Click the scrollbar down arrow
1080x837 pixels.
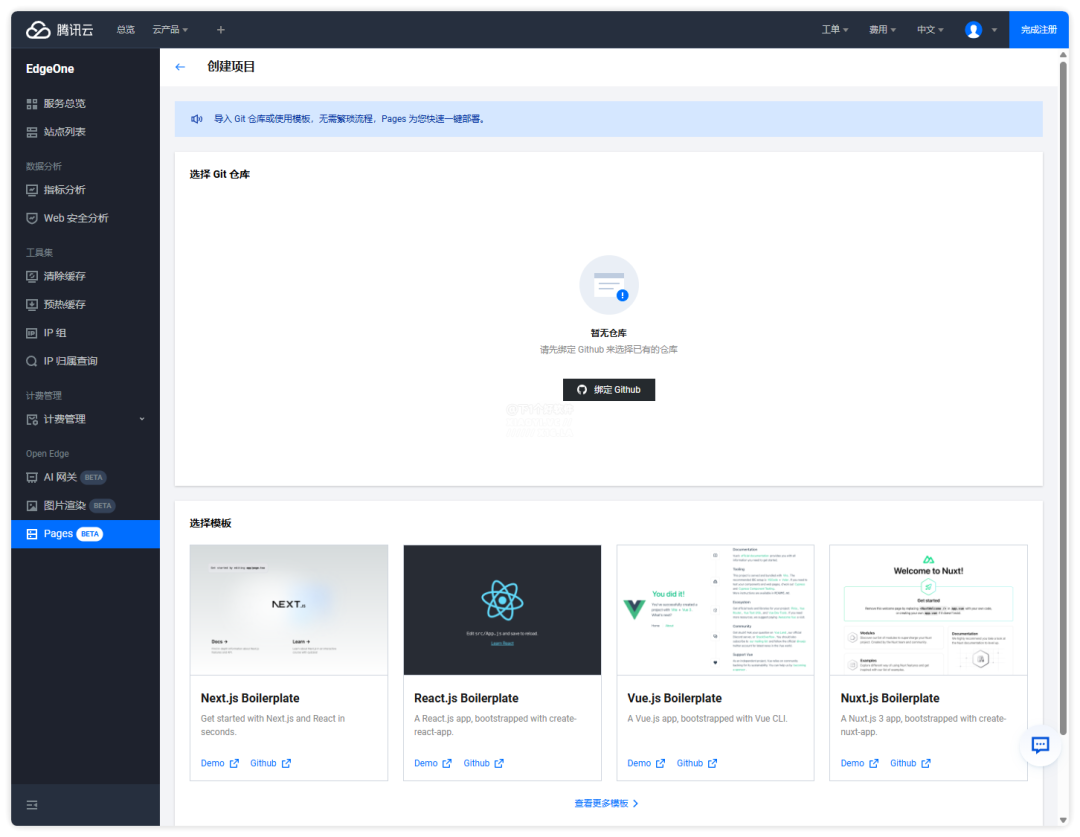point(1063,820)
